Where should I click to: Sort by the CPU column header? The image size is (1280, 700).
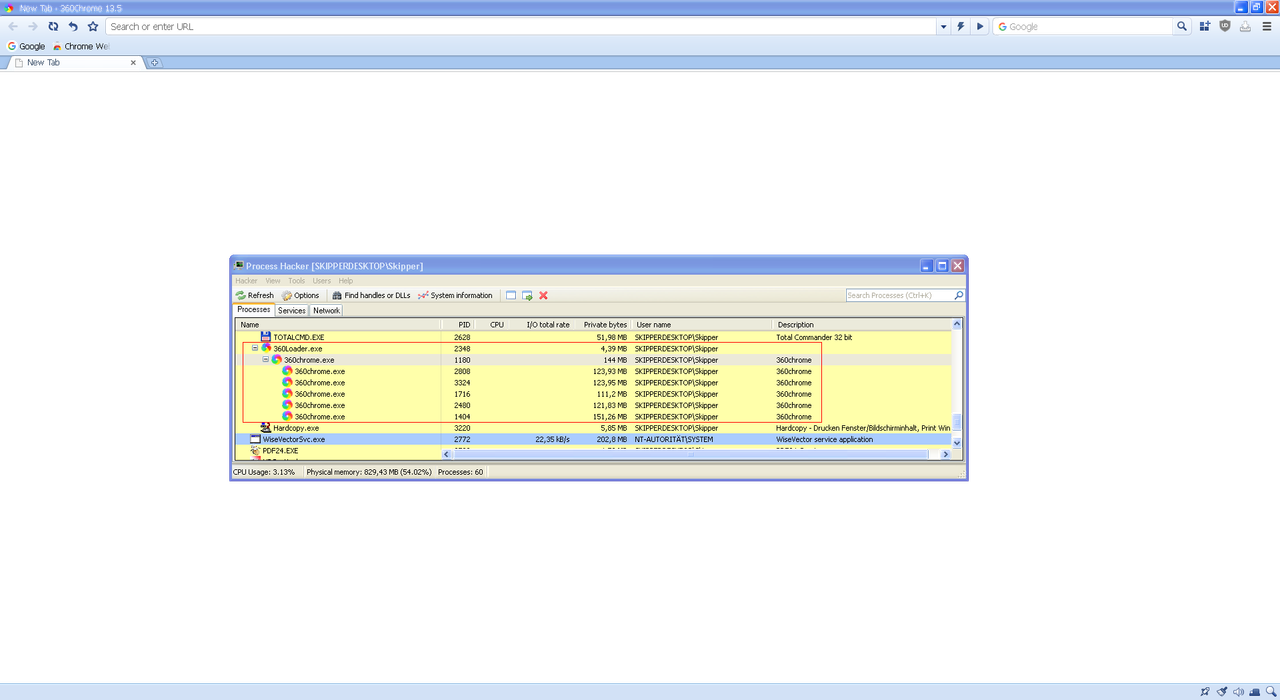click(490, 325)
